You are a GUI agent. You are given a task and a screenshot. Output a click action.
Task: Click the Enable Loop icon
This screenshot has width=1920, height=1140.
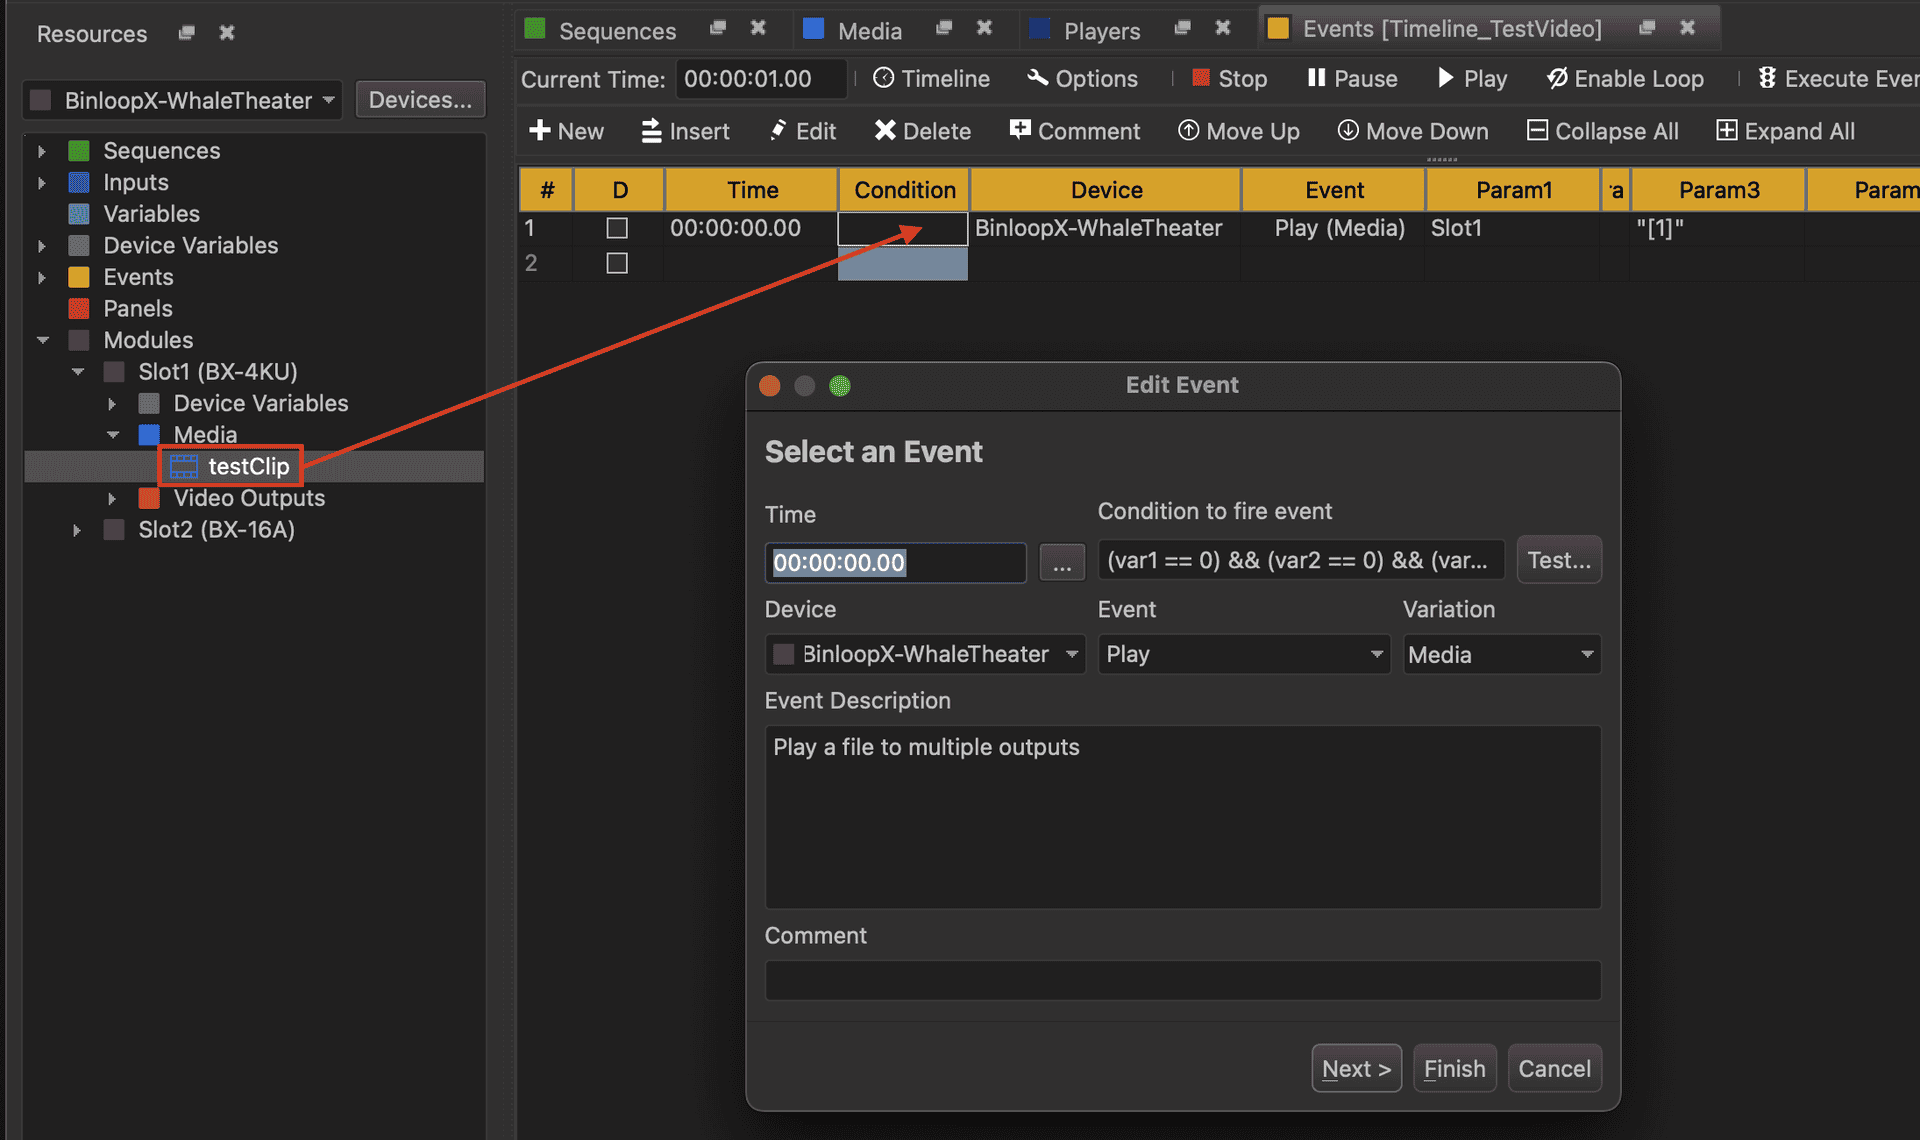coord(1557,78)
